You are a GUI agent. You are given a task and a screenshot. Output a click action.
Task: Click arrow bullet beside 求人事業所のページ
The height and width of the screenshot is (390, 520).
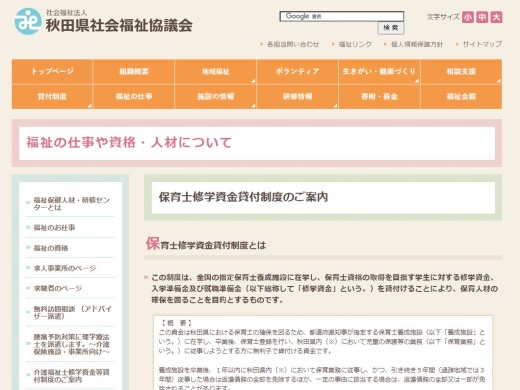(x=28, y=268)
